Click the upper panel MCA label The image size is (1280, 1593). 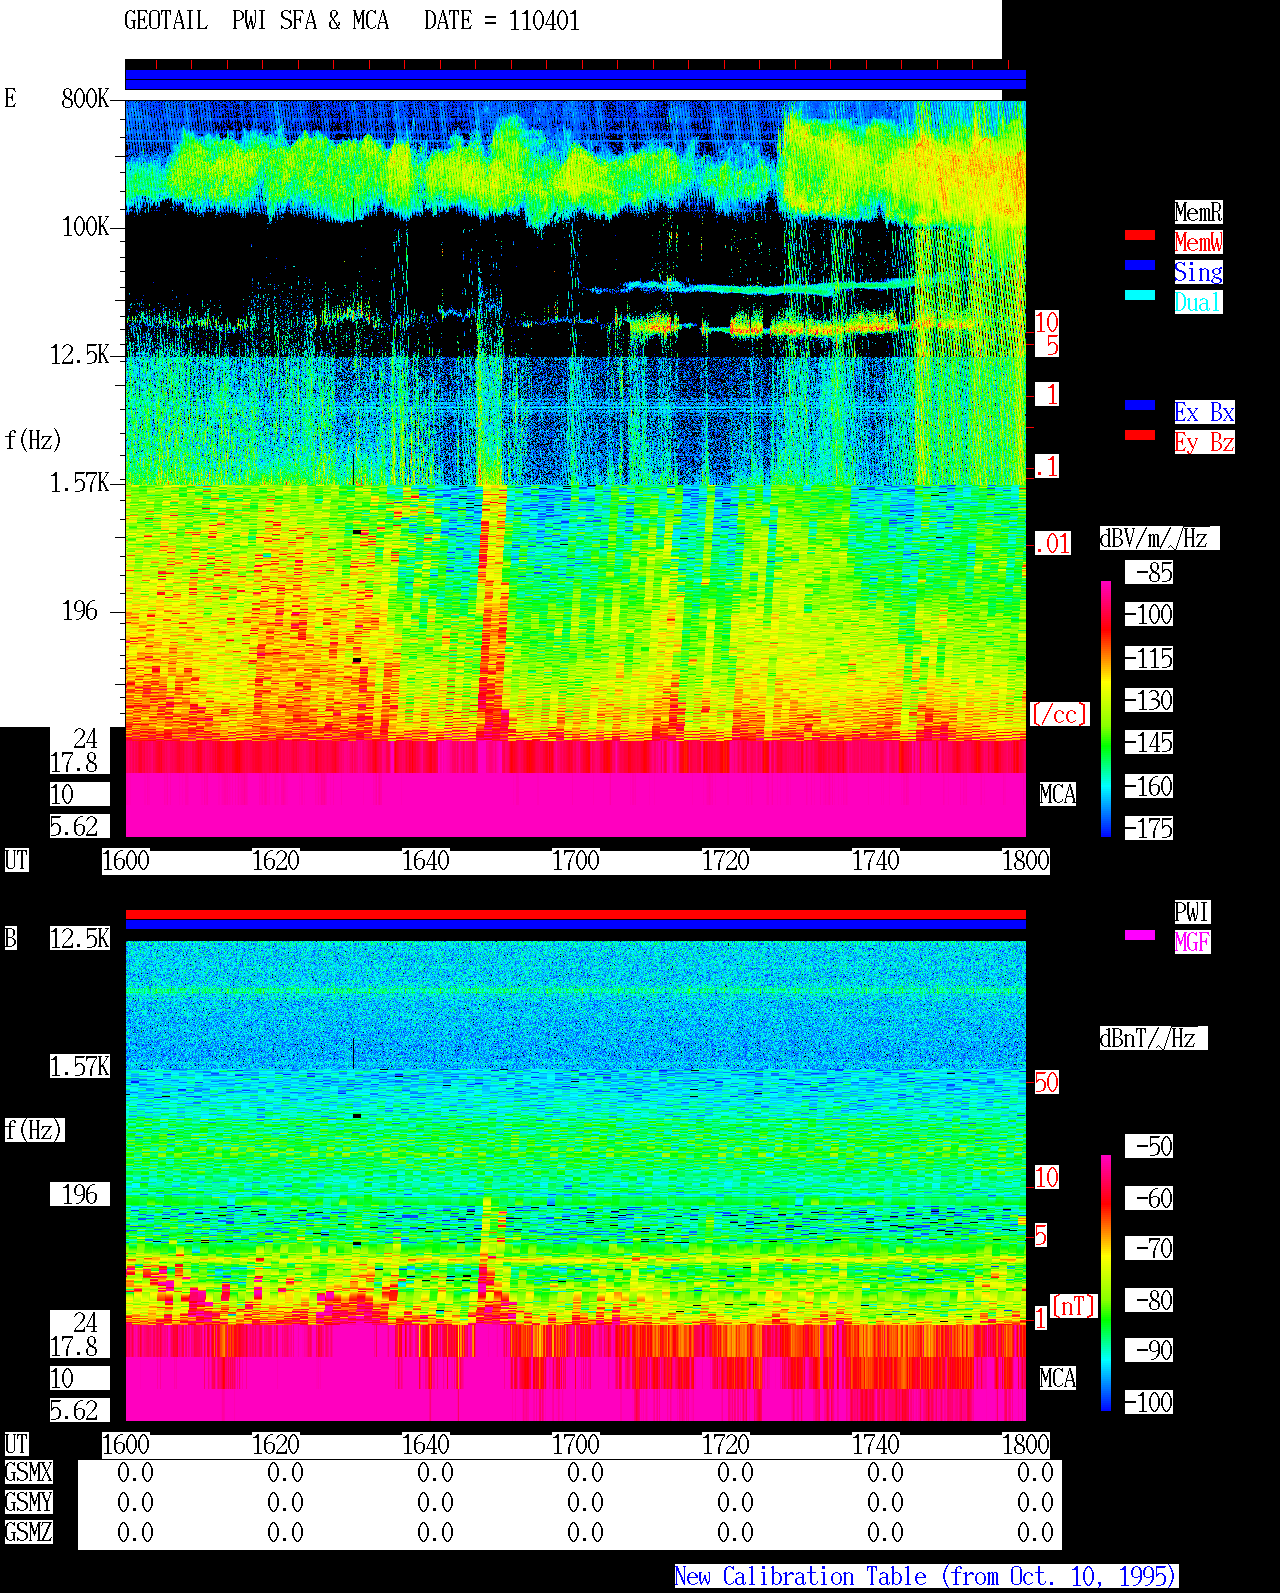(1057, 795)
